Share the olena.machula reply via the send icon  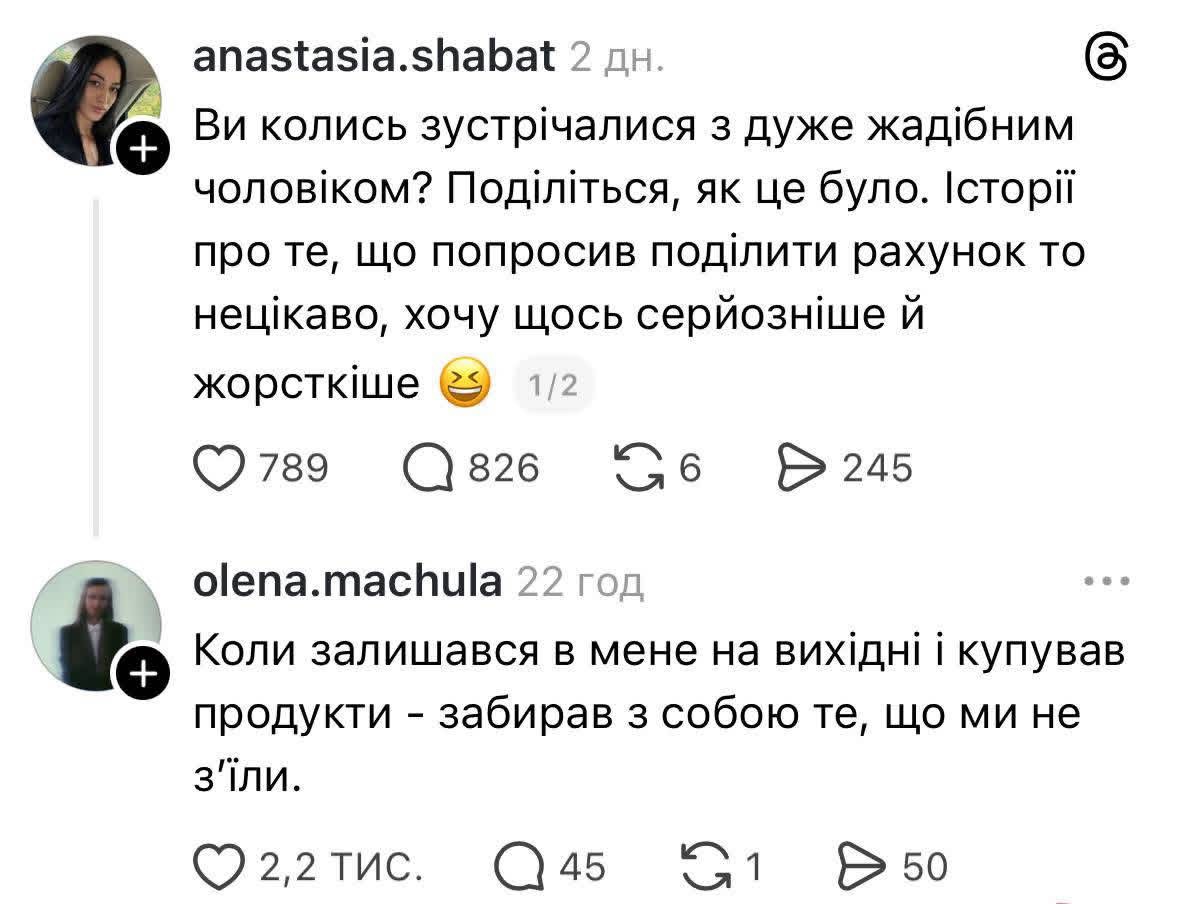click(862, 866)
